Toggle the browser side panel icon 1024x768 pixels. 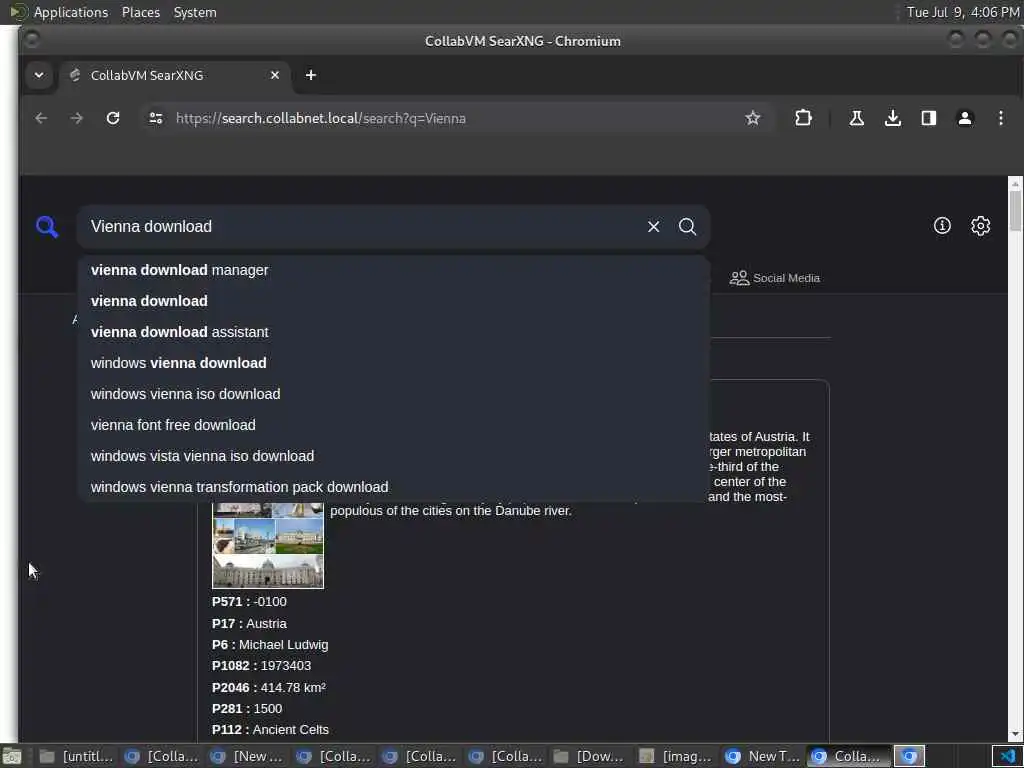pyautogui.click(x=929, y=118)
